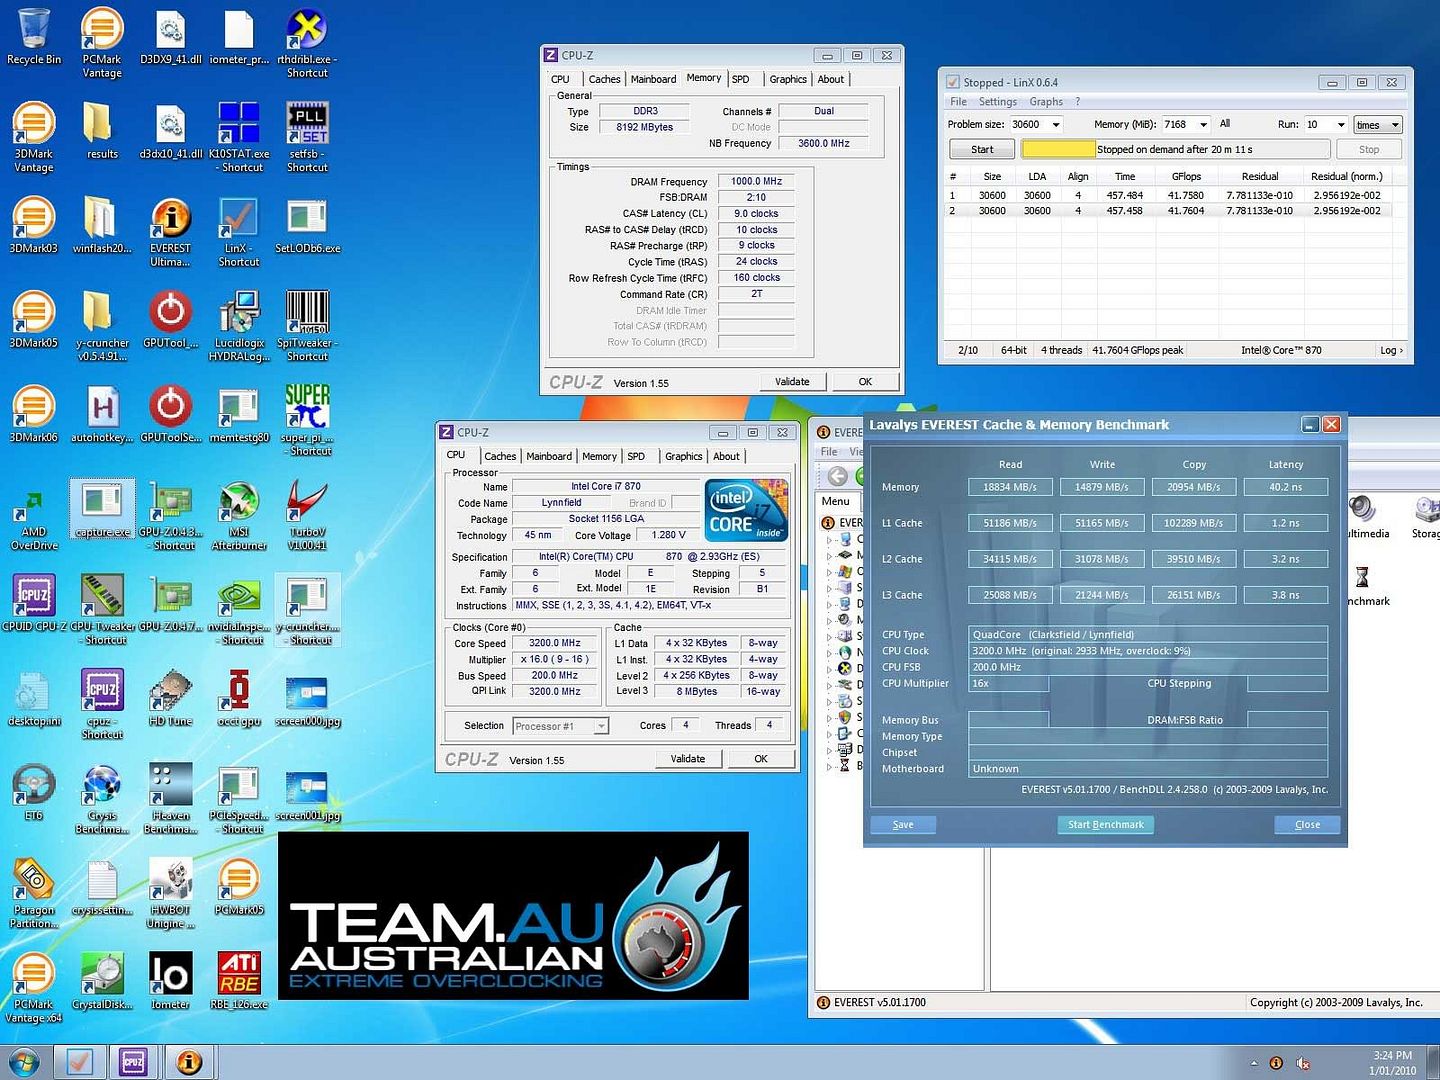The width and height of the screenshot is (1440, 1080).
Task: Click the Intel Core i7 logo
Action: [746, 510]
